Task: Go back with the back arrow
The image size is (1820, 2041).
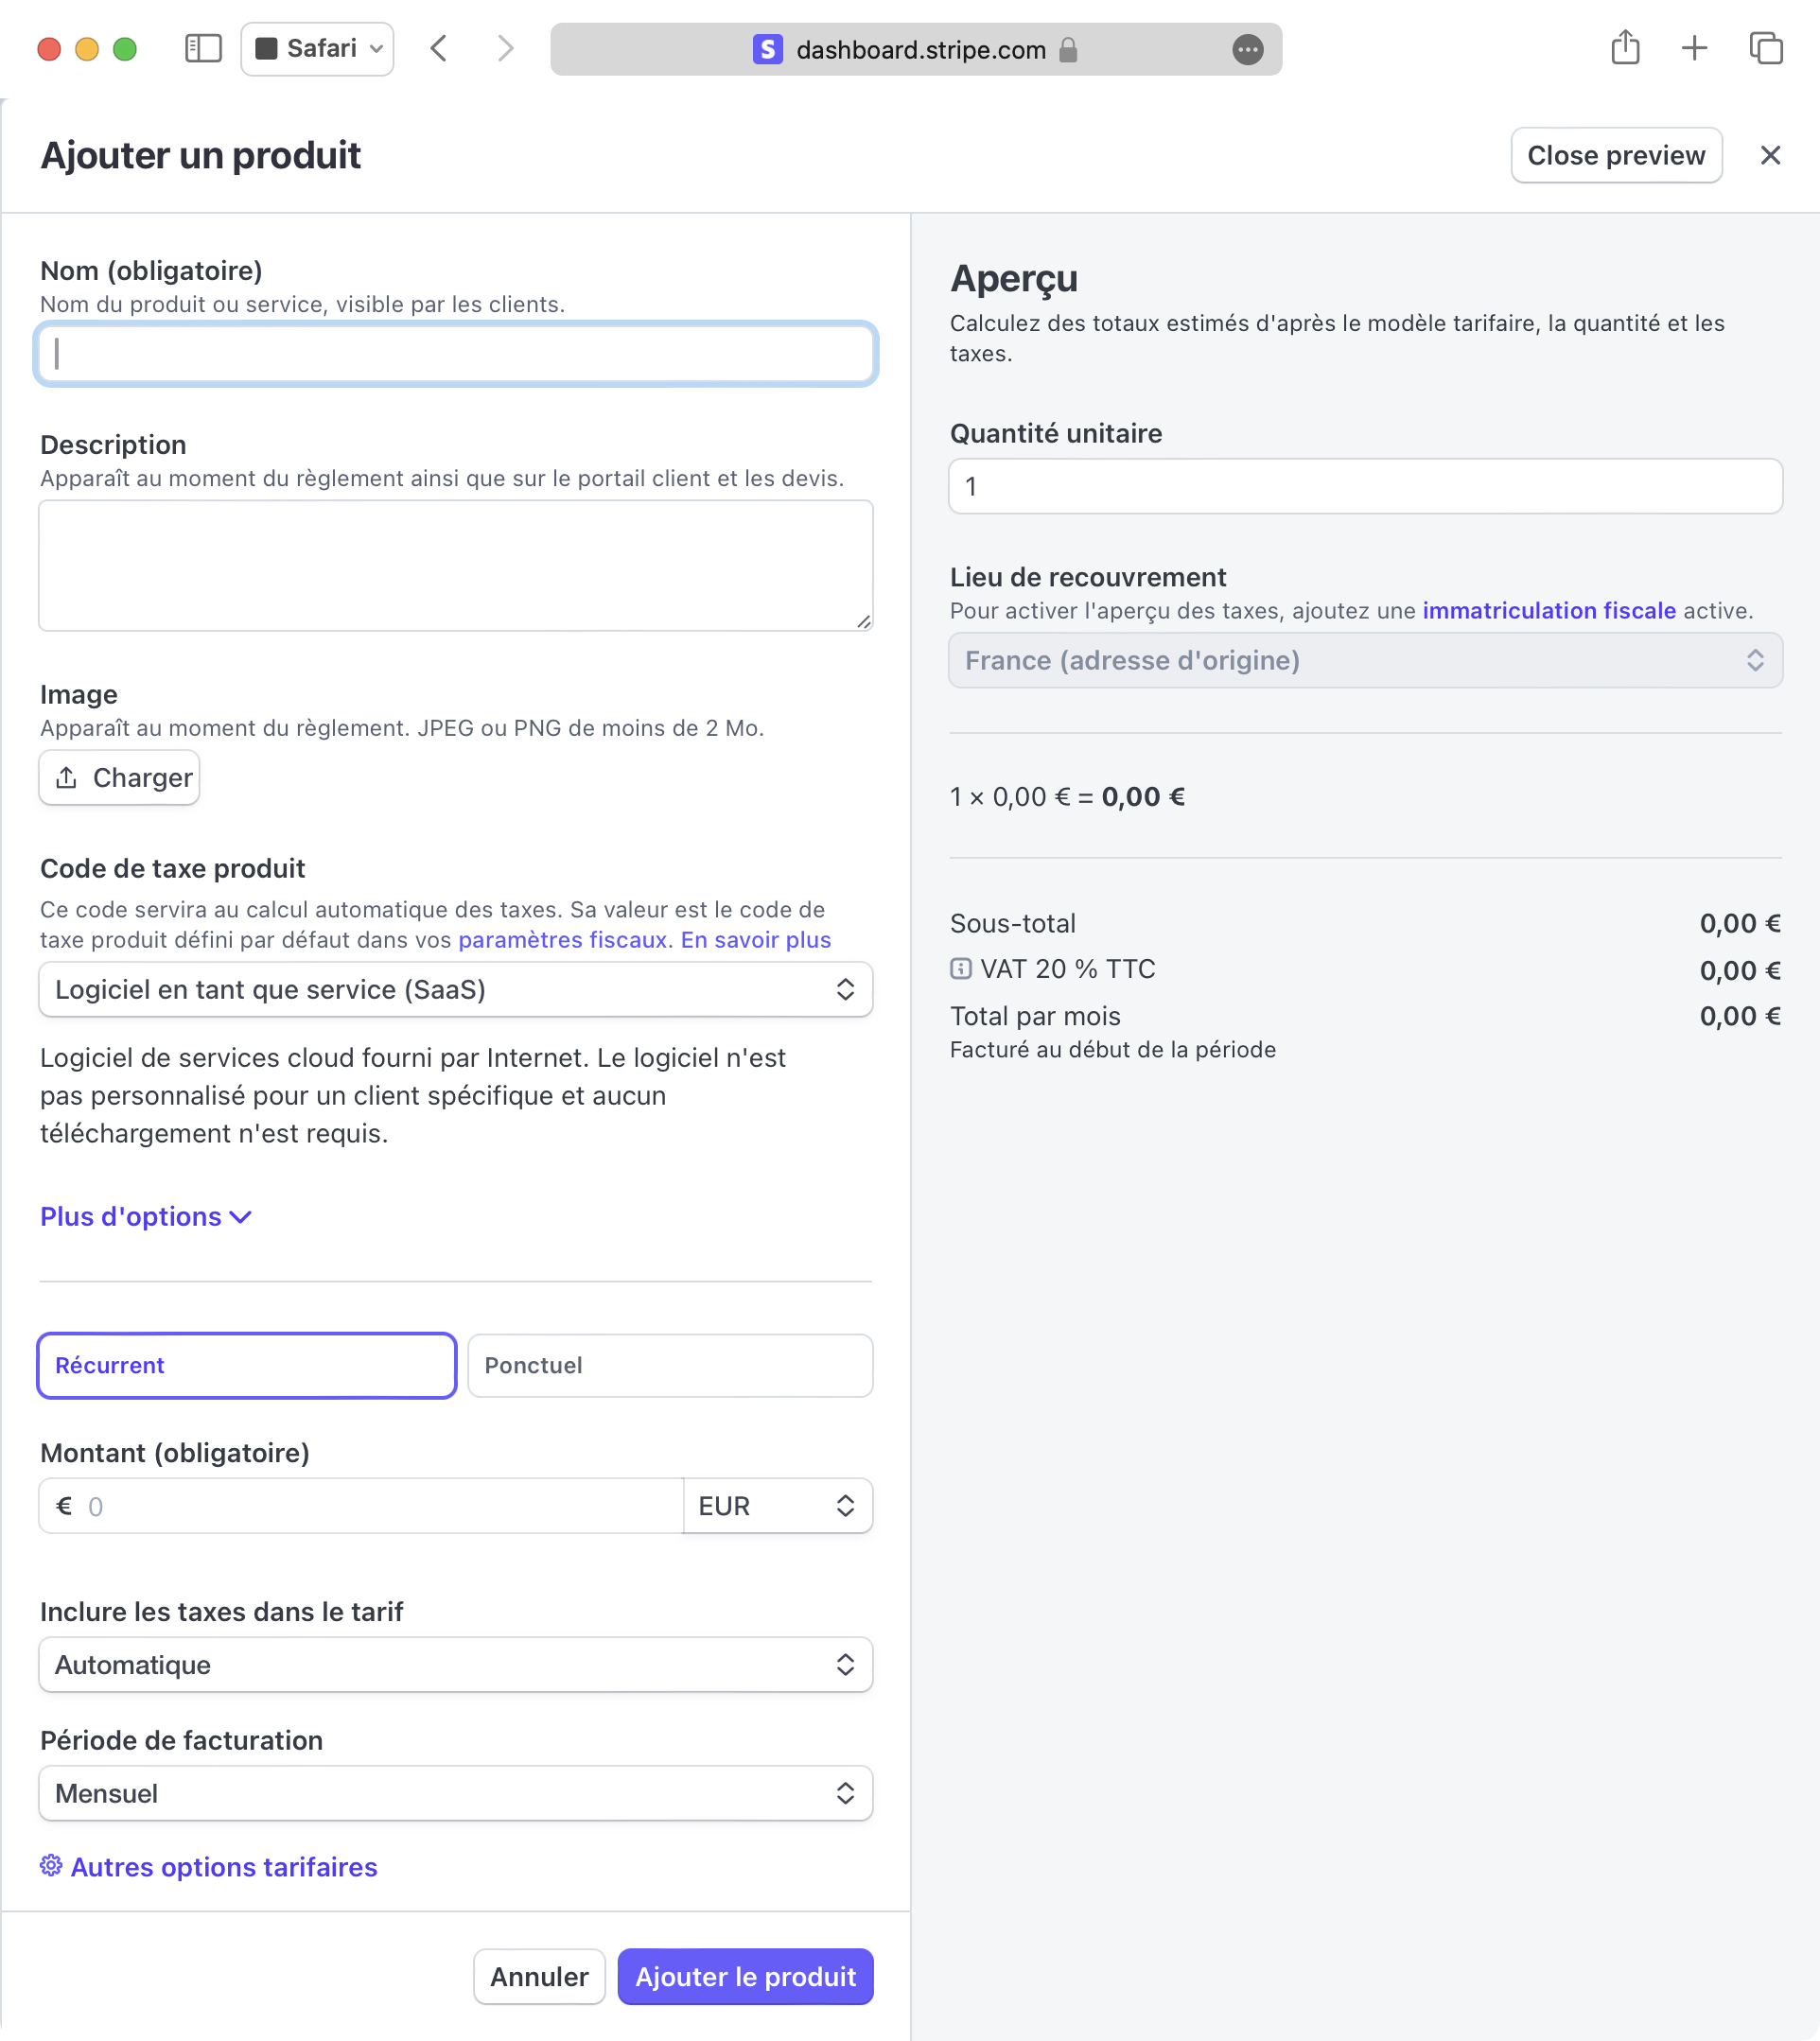Action: coord(439,48)
